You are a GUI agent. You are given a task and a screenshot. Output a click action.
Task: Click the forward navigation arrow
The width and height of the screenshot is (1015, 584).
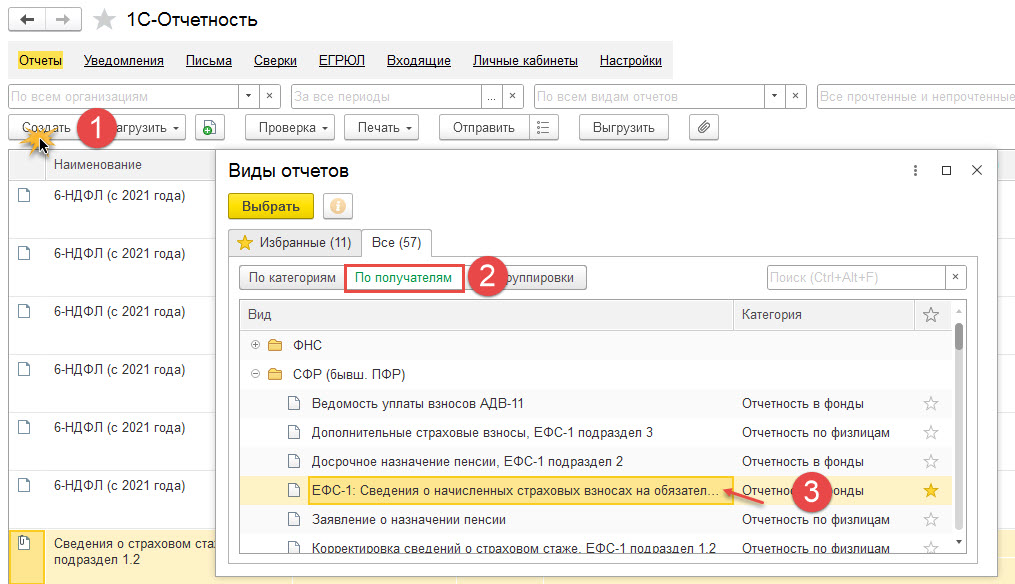[x=63, y=20]
